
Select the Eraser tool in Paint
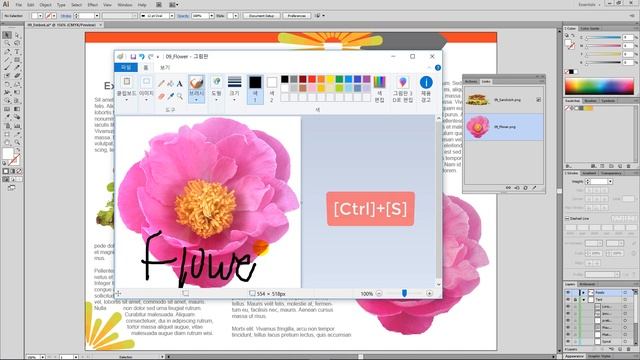click(162, 96)
